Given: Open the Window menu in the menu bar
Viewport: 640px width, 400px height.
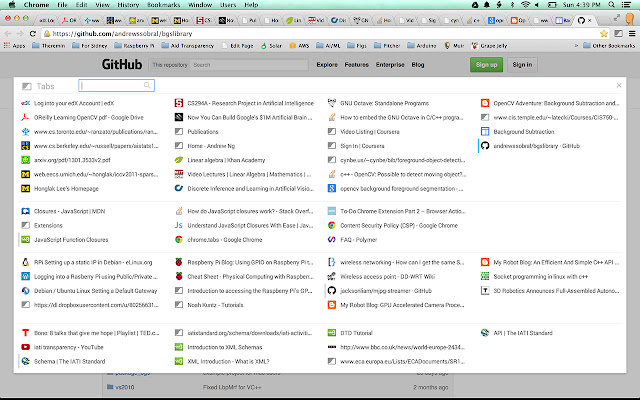Looking at the screenshot, I should click(x=200, y=5).
